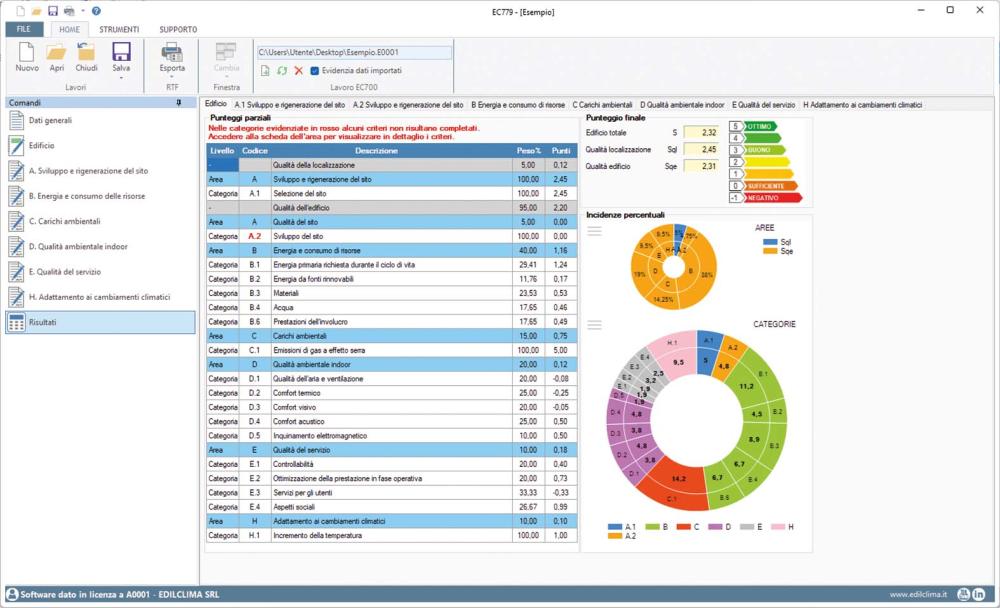The image size is (1000, 608).
Task: Select H. Adattamento ai cambiamenti climatici in sidebar
Action: coord(101,297)
